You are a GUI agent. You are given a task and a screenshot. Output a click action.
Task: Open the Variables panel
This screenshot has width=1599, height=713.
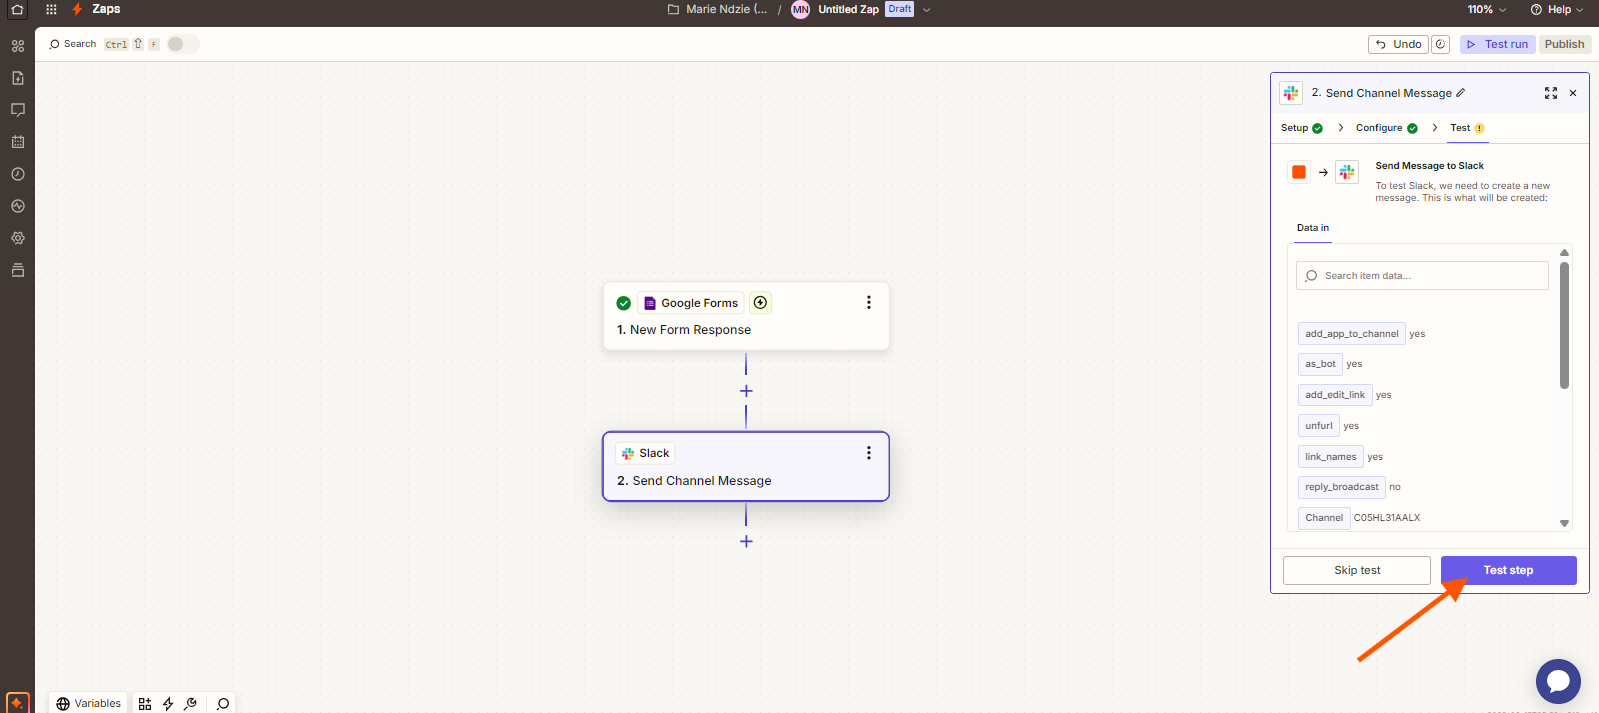pos(88,704)
